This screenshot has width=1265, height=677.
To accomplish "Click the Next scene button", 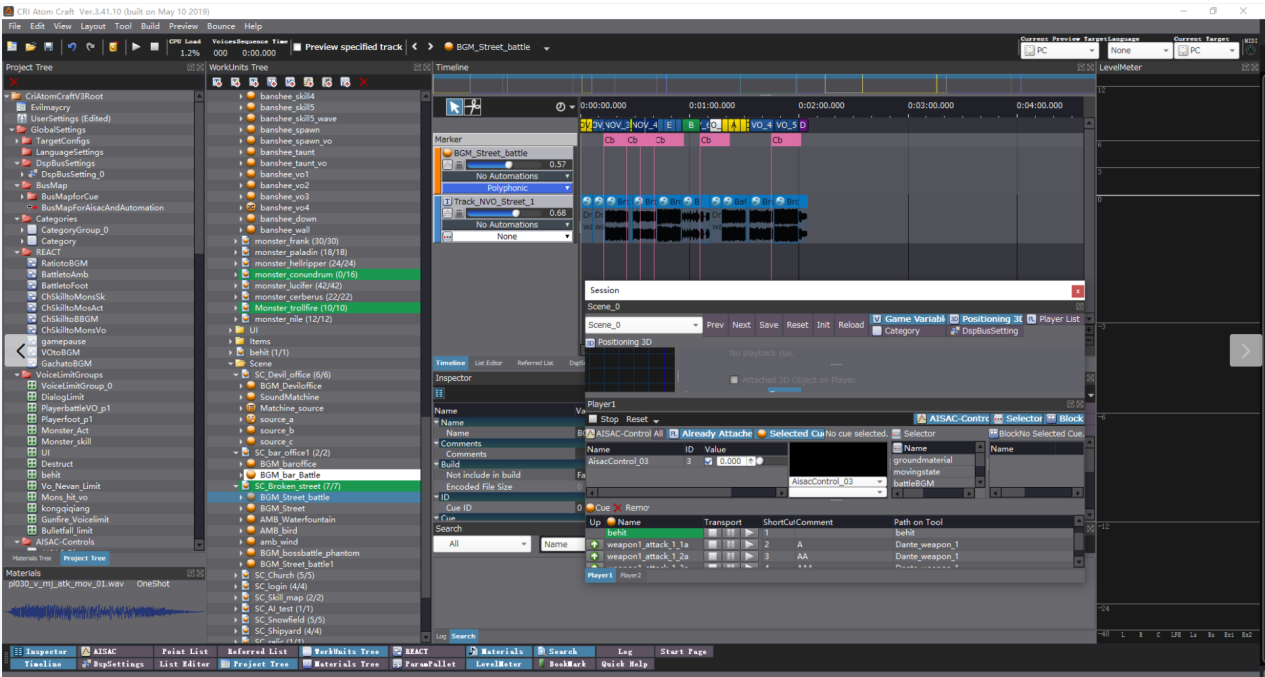I will pyautogui.click(x=741, y=325).
